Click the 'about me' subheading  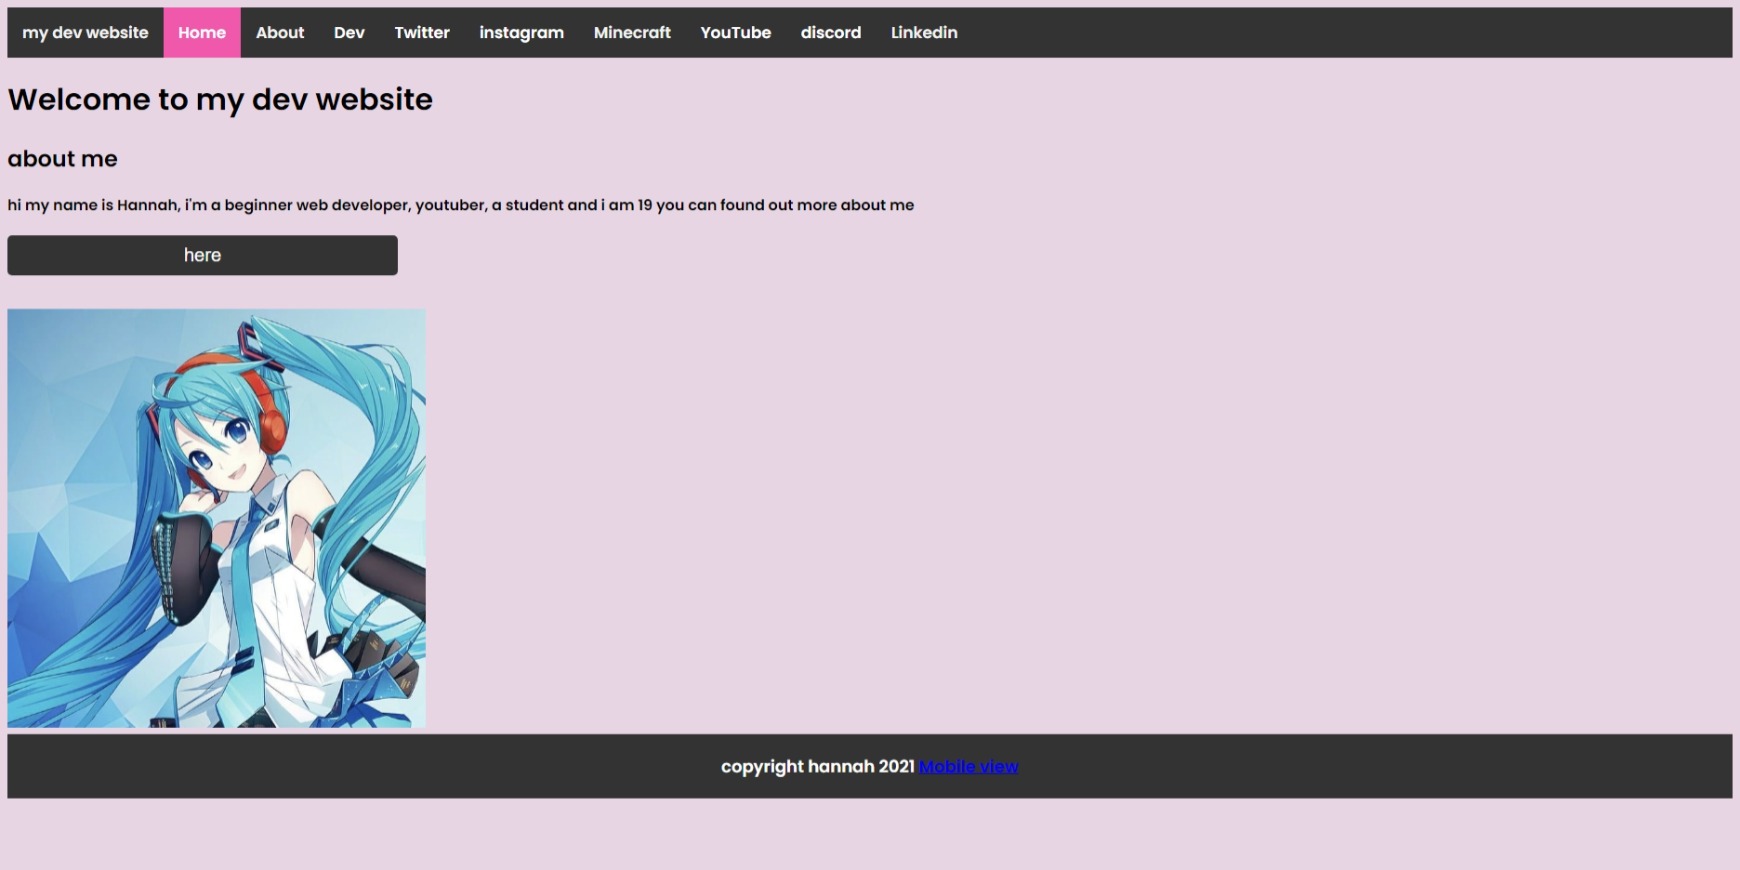pyautogui.click(x=63, y=159)
